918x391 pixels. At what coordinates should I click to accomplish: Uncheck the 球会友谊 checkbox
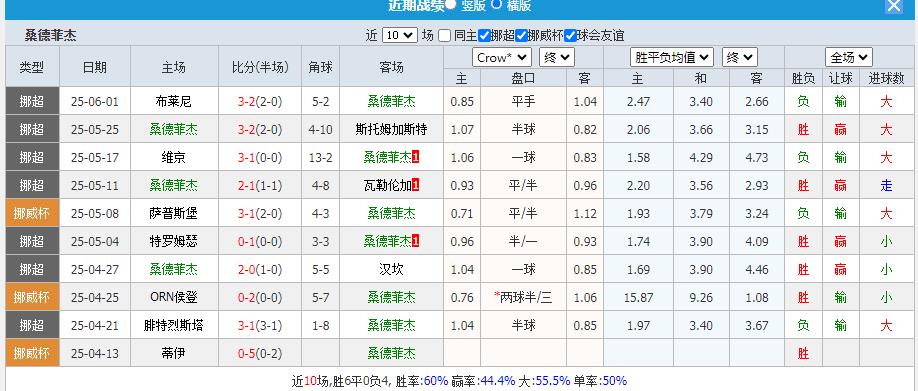click(570, 35)
